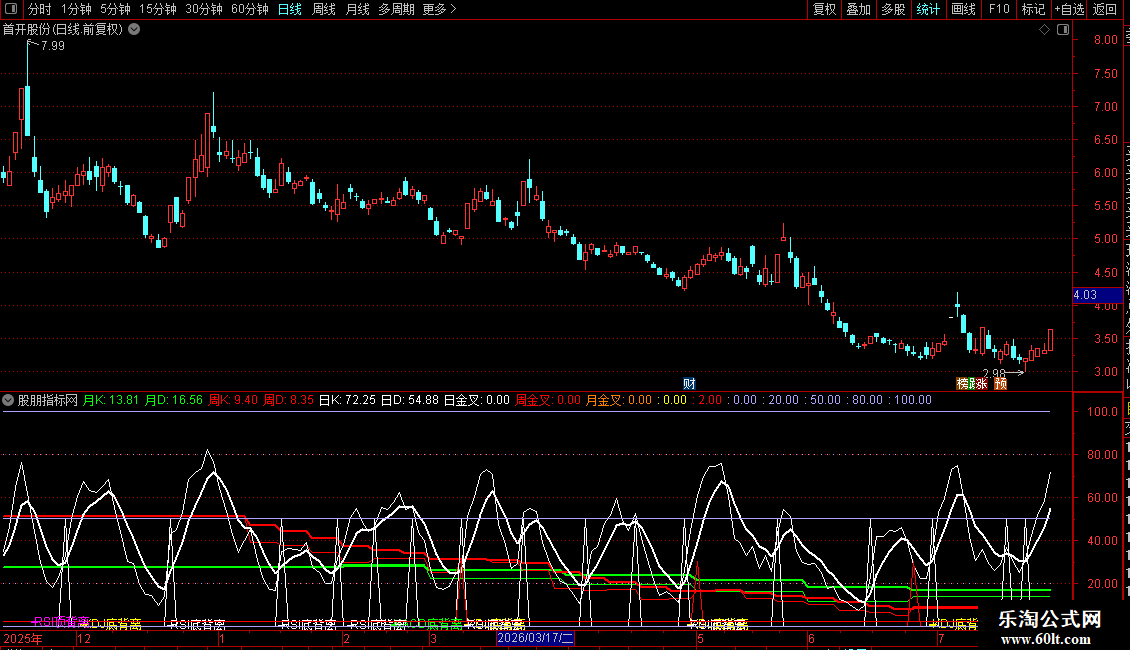Click the 周D: 8.35 indicator value

(x=288, y=400)
